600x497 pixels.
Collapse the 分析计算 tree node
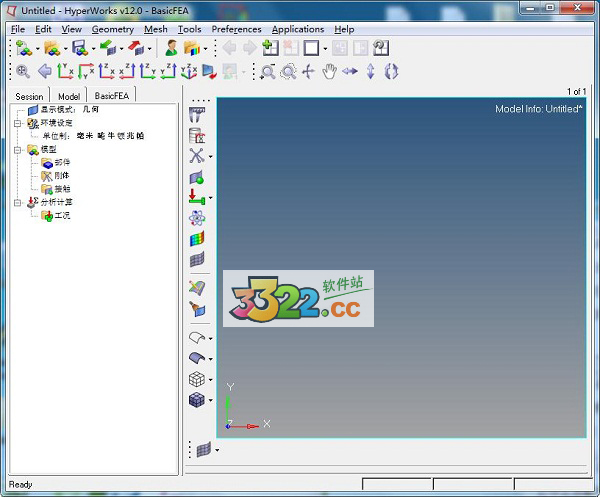[17, 202]
